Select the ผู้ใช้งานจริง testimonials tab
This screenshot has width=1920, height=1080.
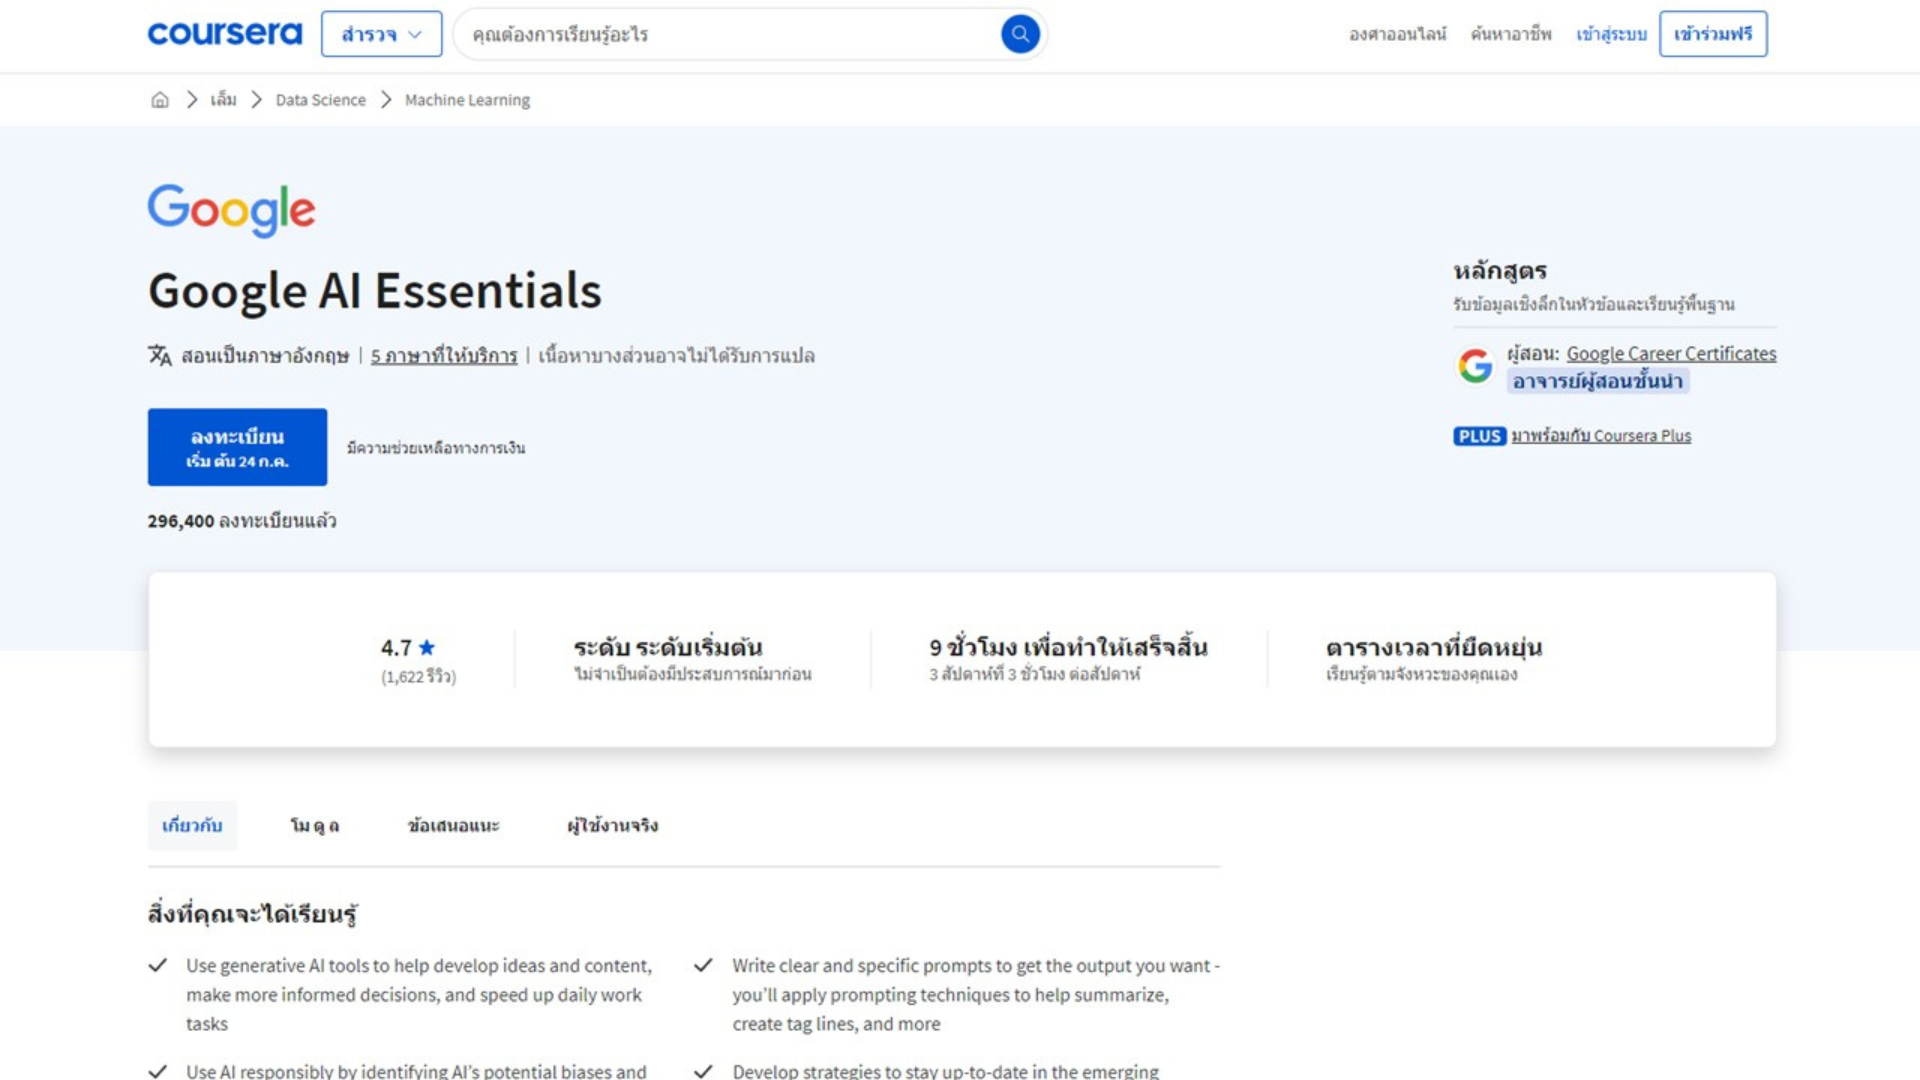(x=612, y=826)
